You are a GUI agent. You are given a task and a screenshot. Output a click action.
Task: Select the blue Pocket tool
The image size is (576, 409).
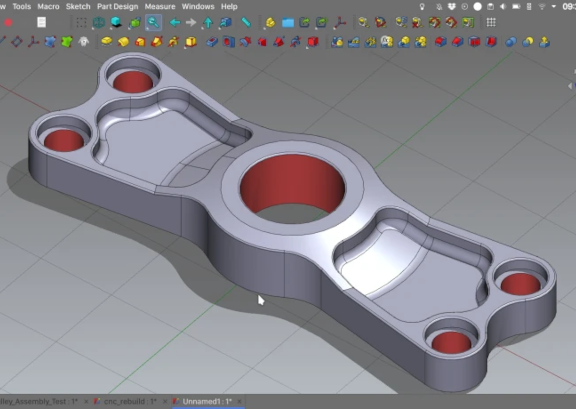coord(212,42)
